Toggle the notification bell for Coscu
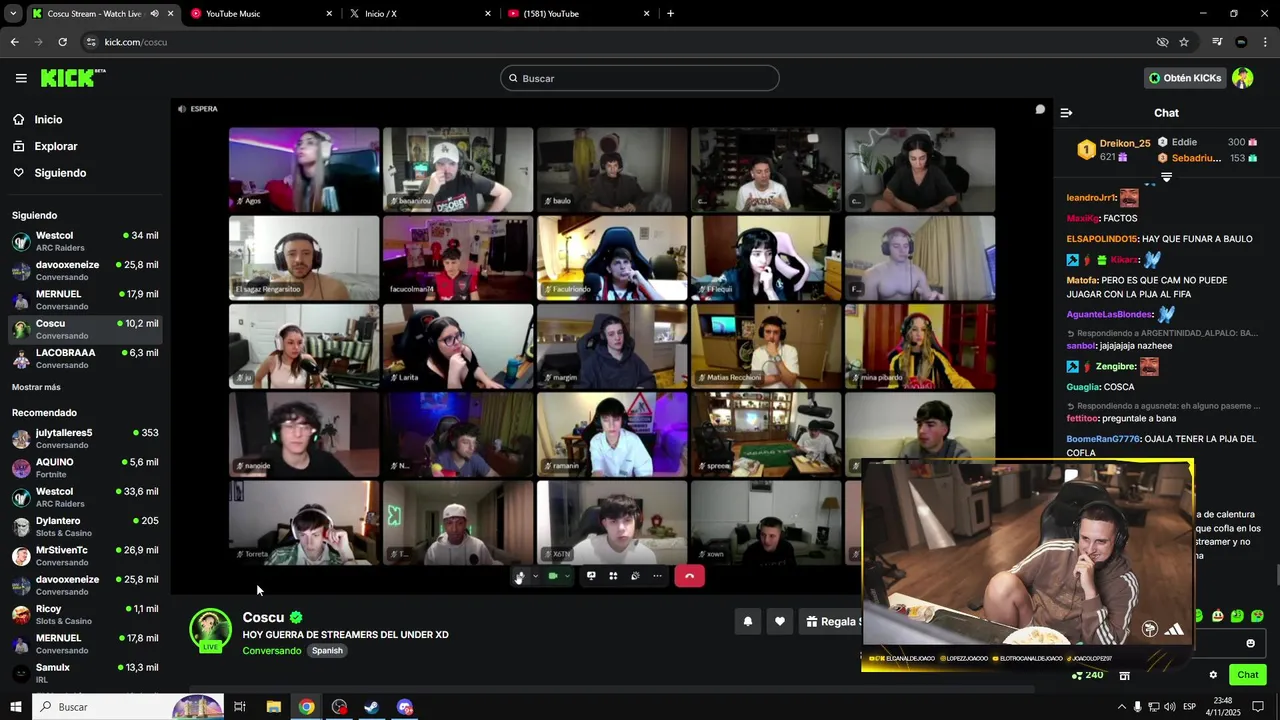The width and height of the screenshot is (1280, 720). pyautogui.click(x=747, y=621)
